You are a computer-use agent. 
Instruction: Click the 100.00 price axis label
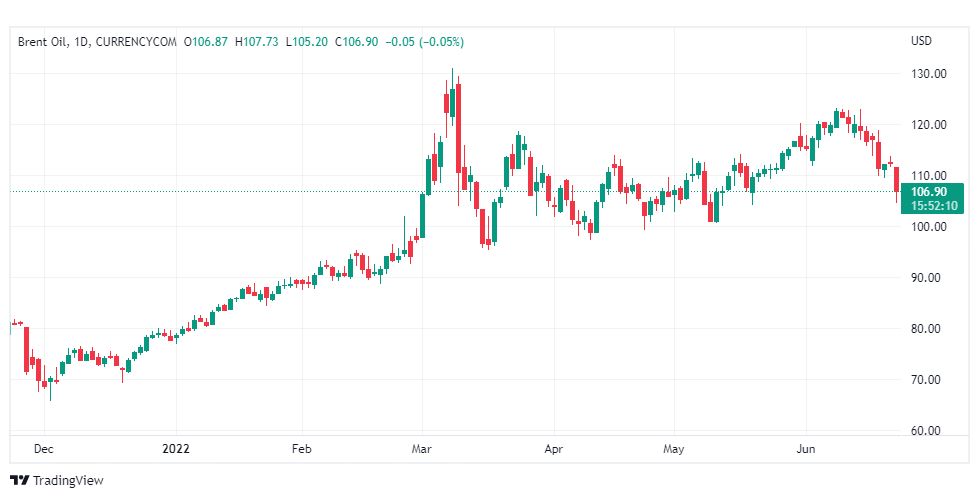click(928, 227)
